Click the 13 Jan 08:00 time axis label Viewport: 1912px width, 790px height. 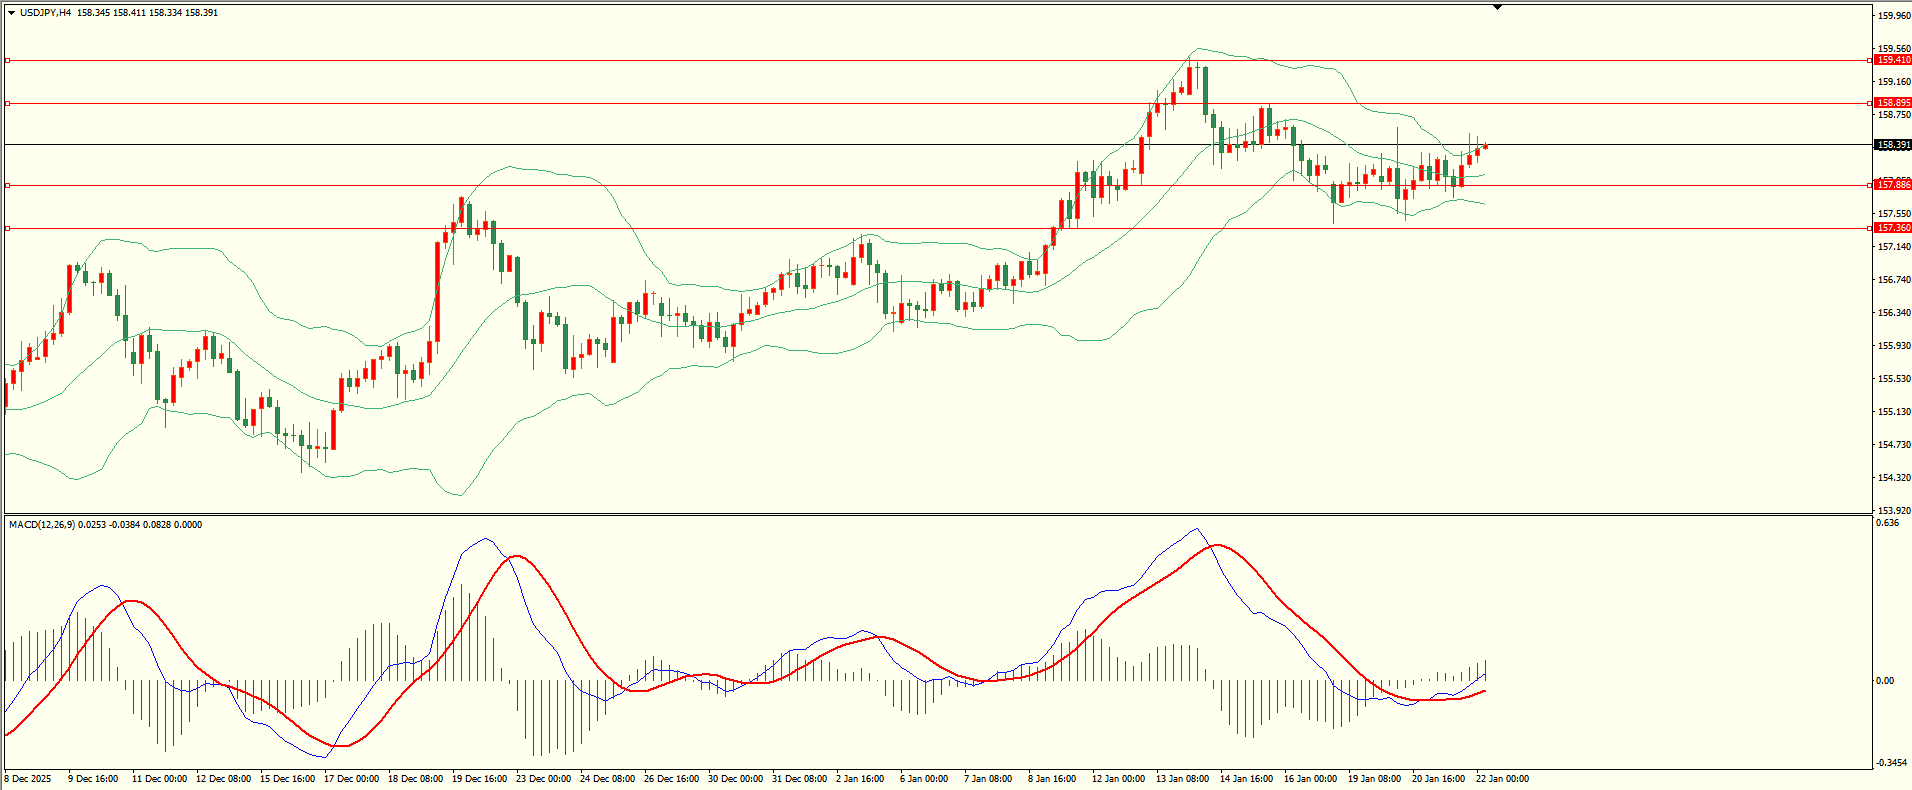[x=1182, y=778]
